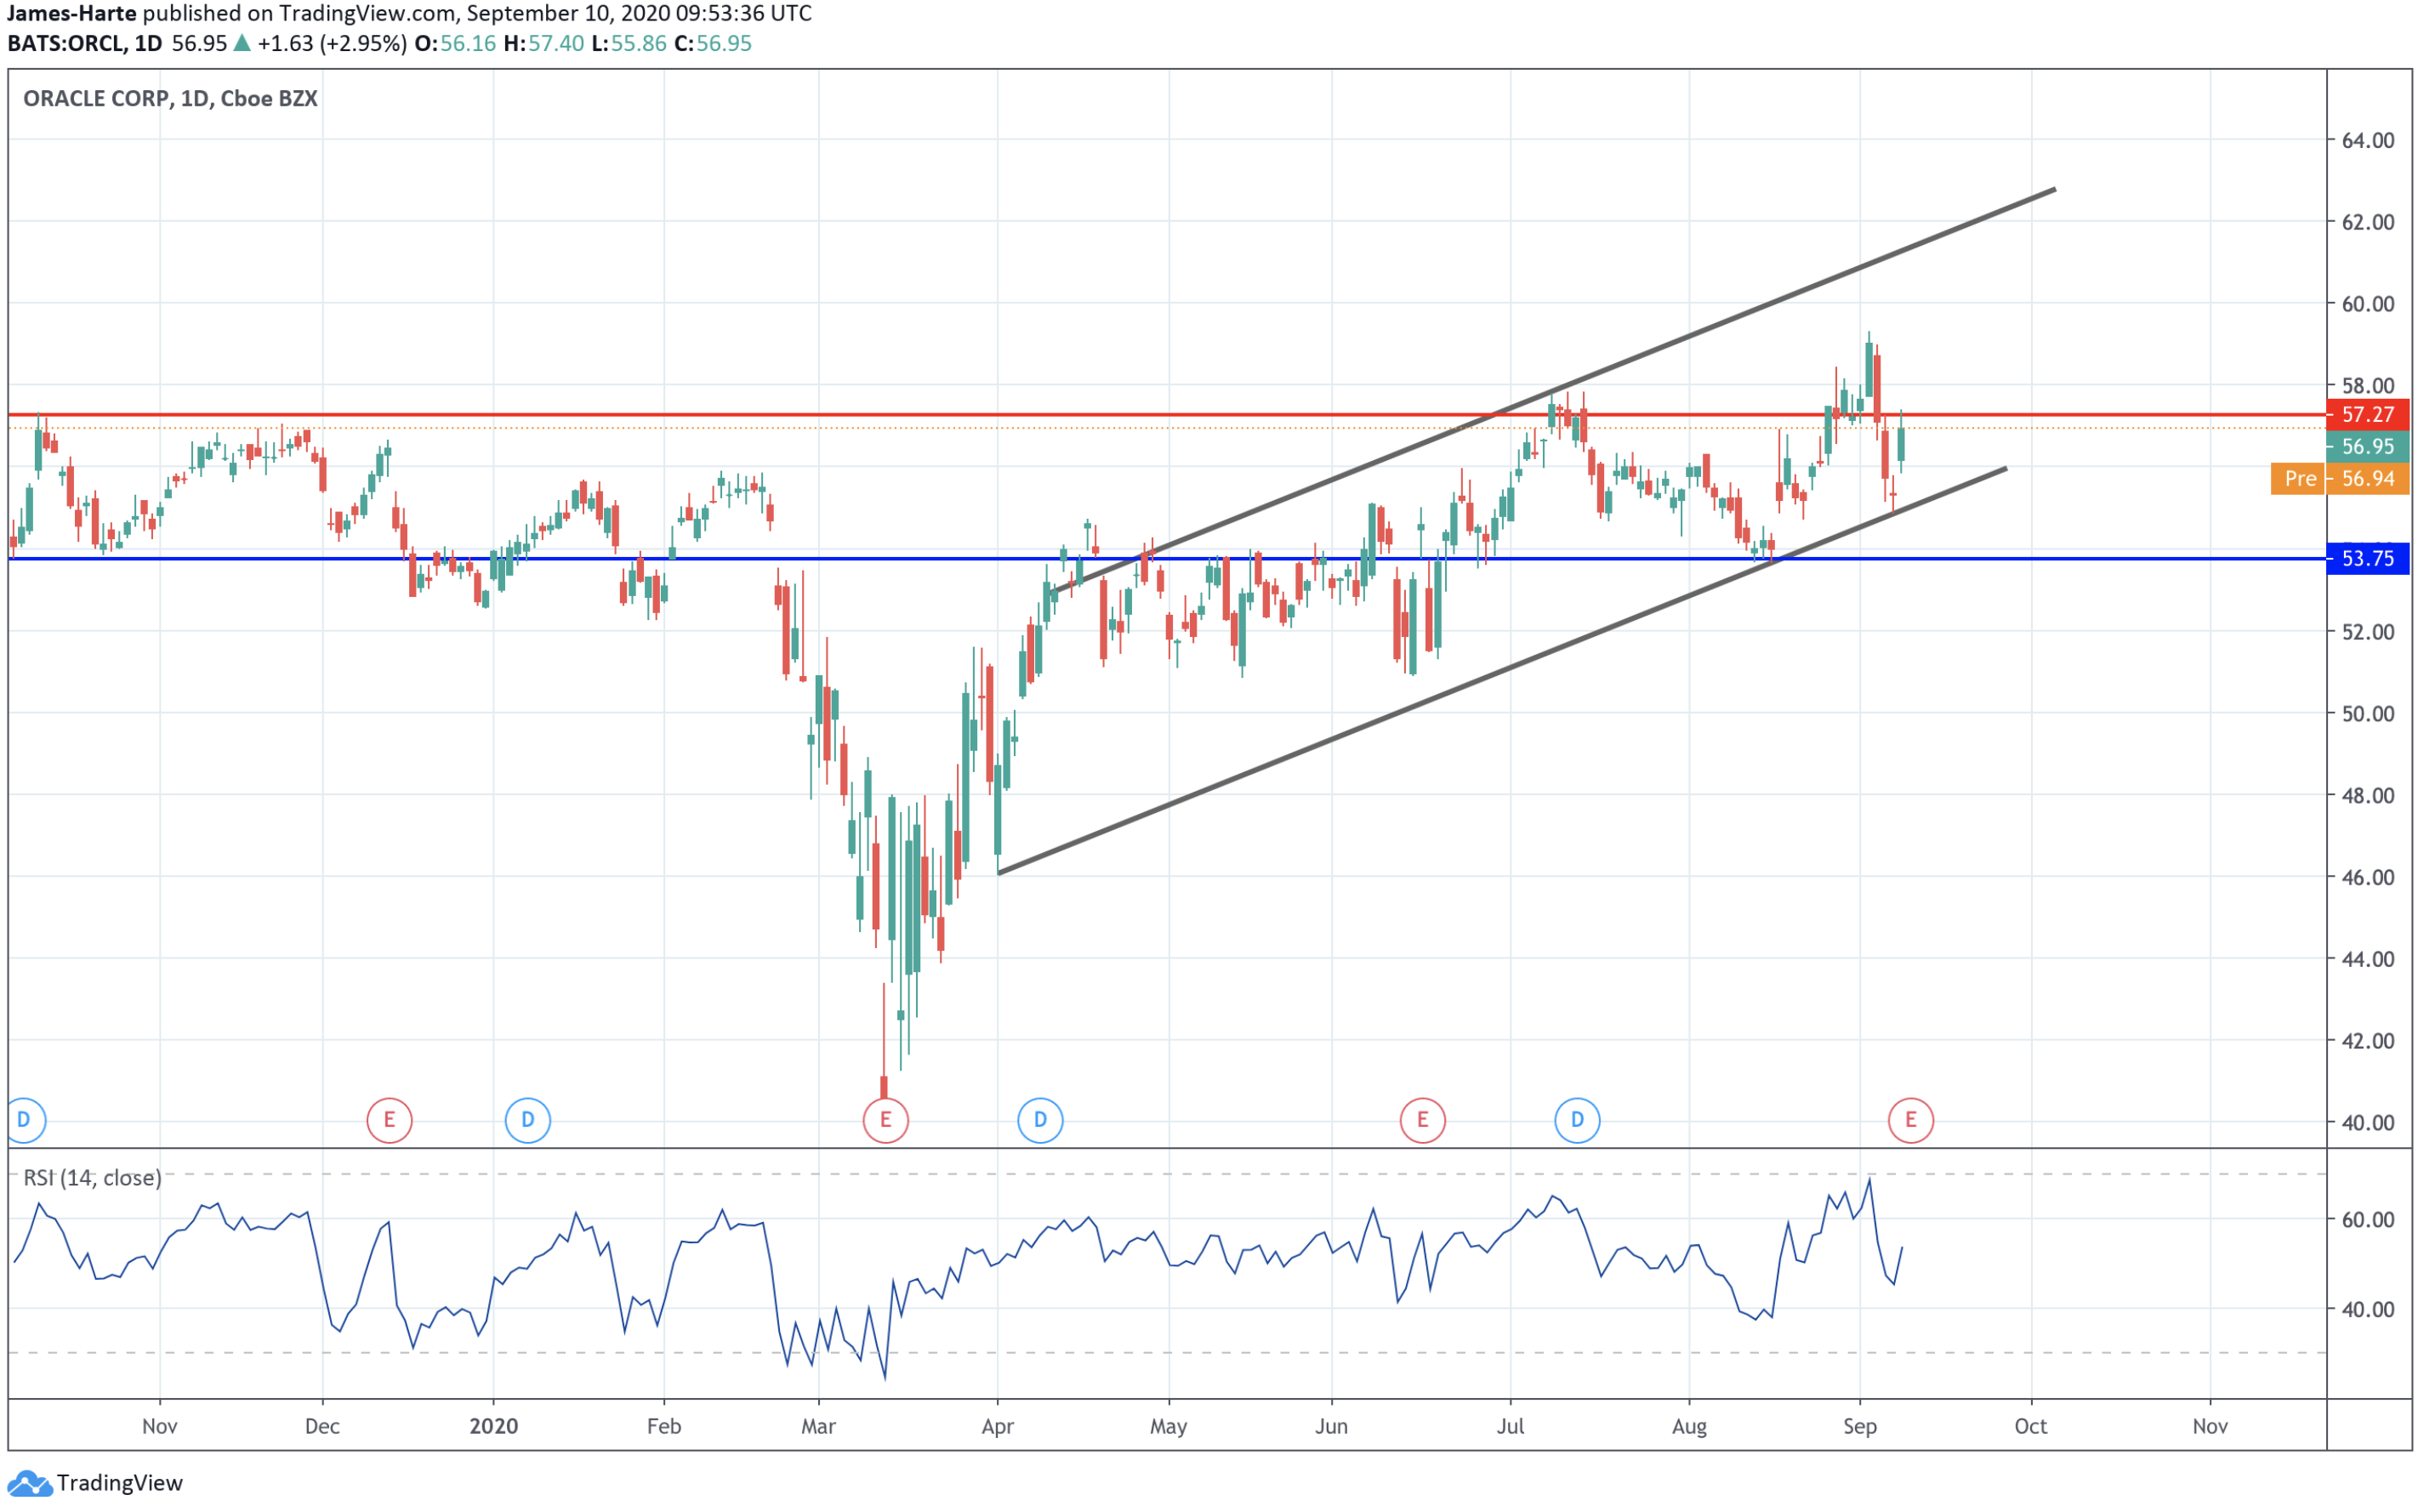Click the dividend marker at the far left edge
The image size is (2424, 1512).
pos(24,1120)
